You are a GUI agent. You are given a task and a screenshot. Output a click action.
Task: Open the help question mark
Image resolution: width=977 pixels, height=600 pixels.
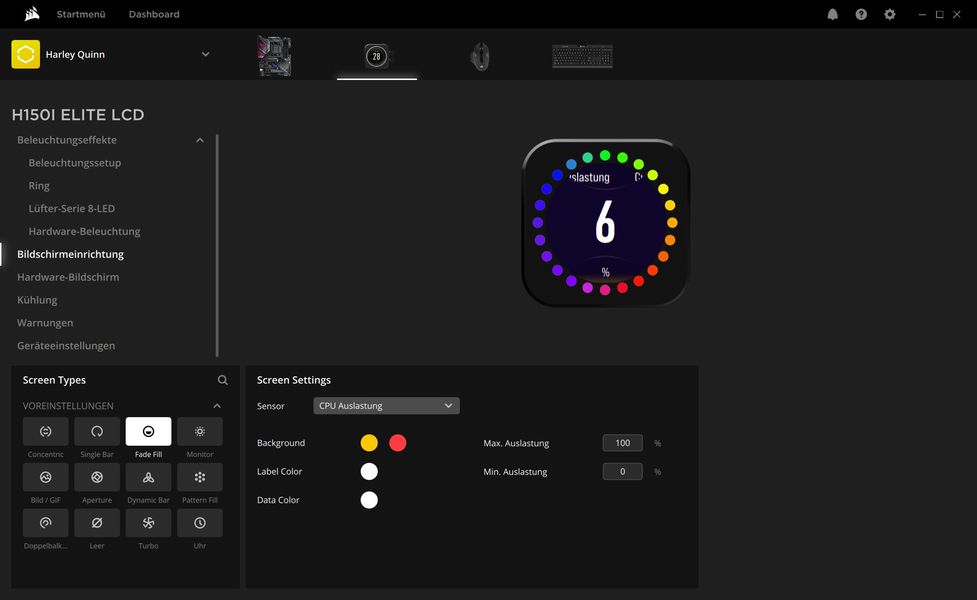pyautogui.click(x=861, y=14)
